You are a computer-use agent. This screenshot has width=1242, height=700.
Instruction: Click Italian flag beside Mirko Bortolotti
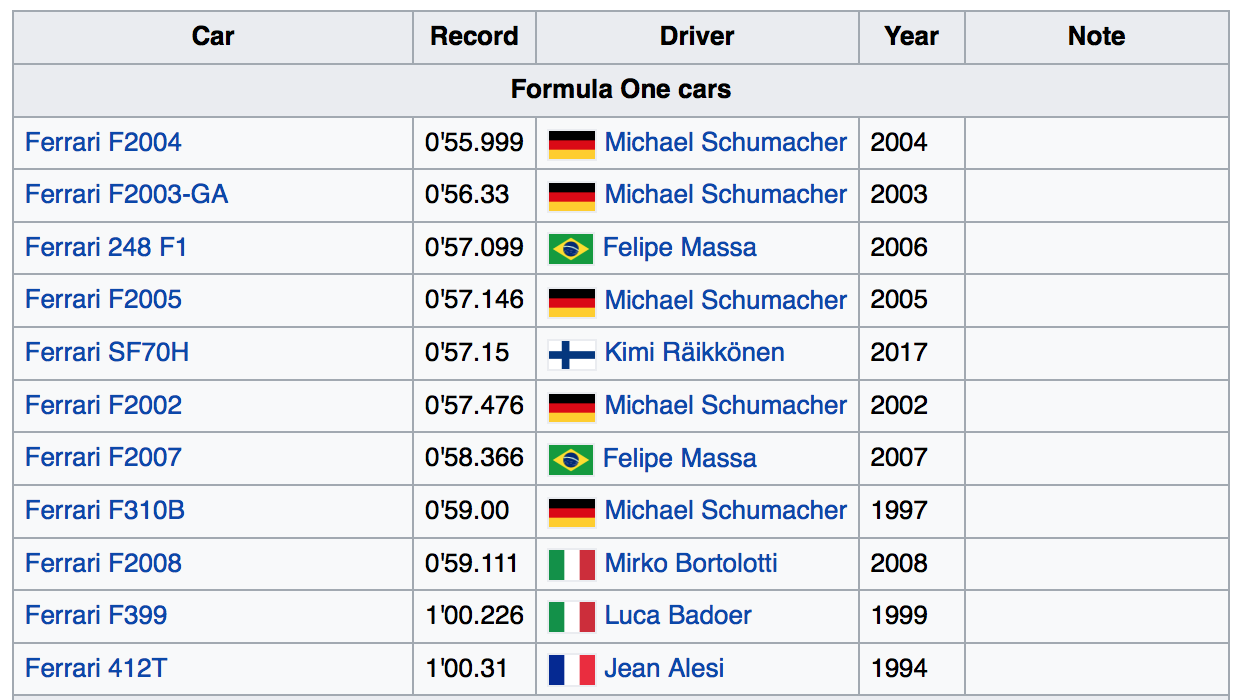[572, 564]
